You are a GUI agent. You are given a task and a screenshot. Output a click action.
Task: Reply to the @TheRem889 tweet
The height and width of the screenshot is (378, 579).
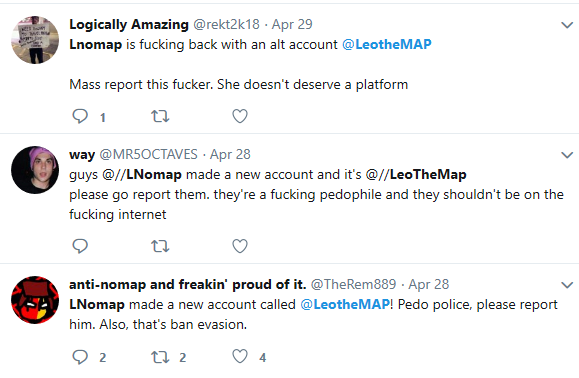point(80,357)
